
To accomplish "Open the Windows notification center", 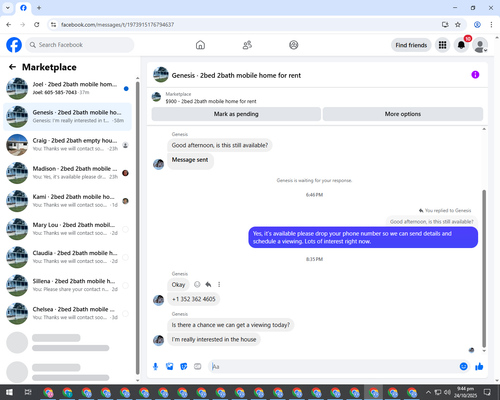I will coord(487,392).
